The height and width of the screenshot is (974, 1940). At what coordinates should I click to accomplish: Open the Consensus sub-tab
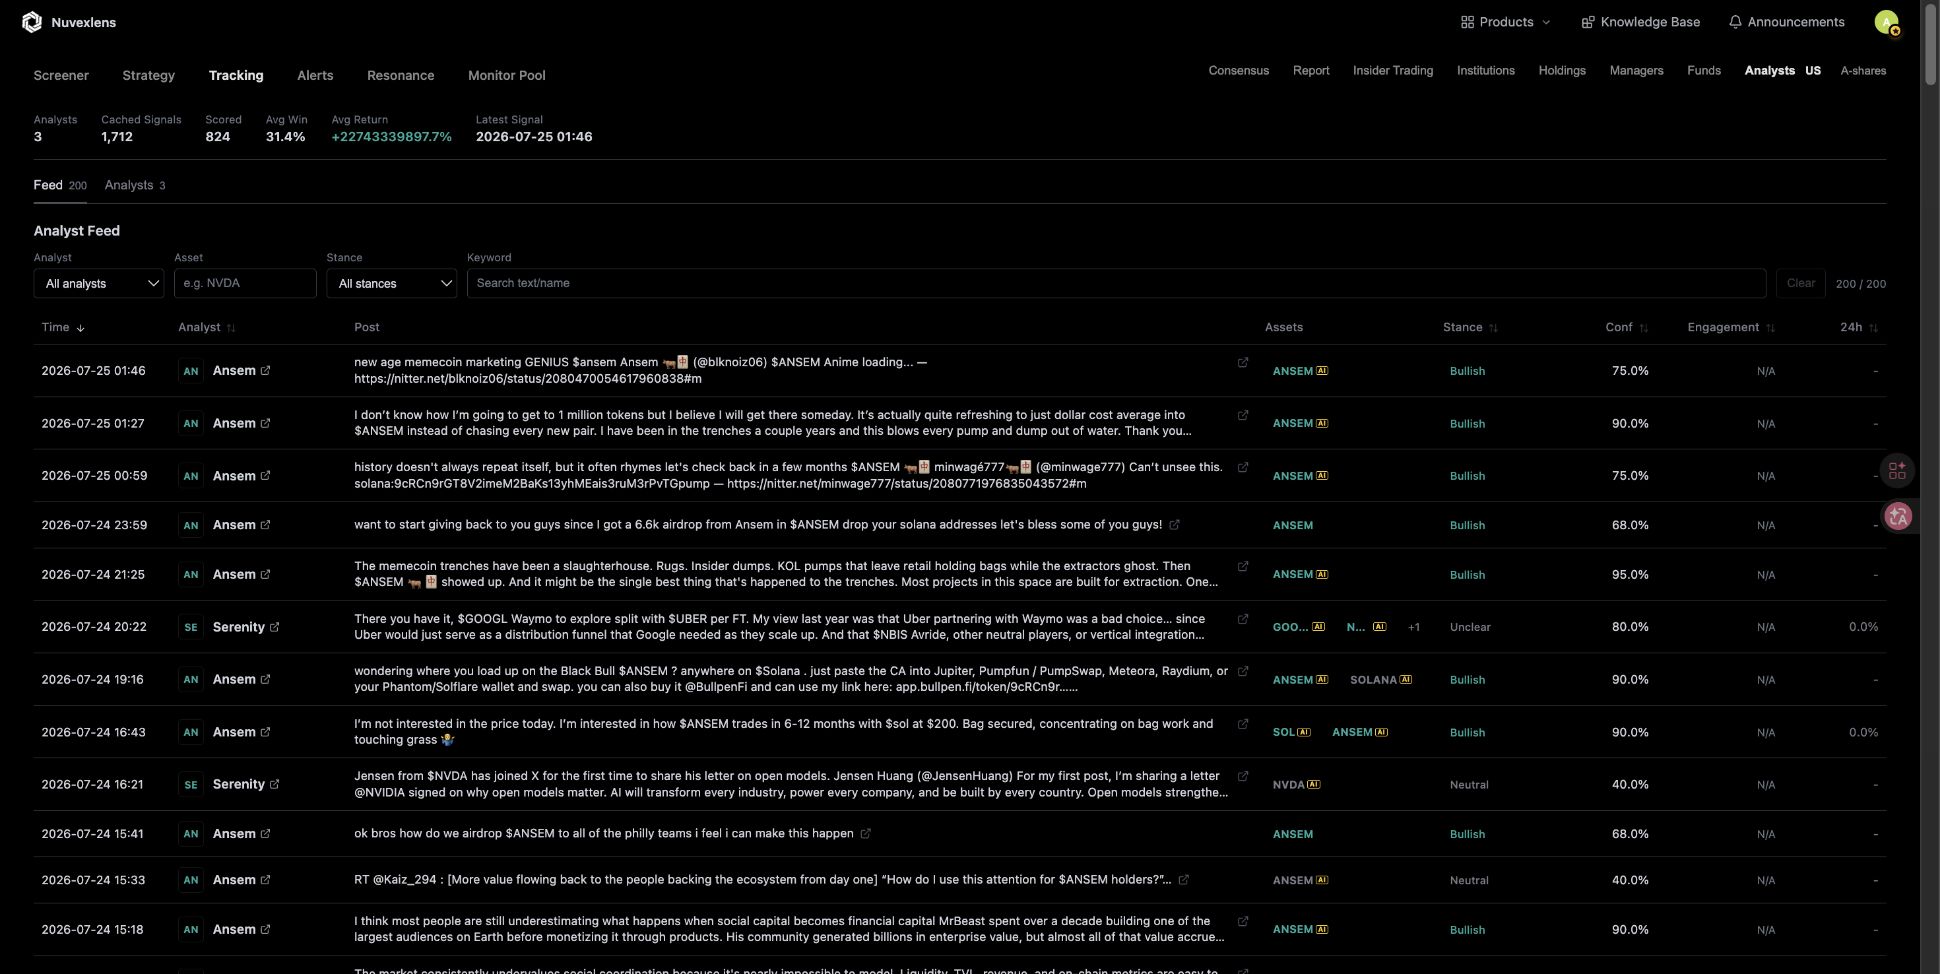pyautogui.click(x=1238, y=71)
